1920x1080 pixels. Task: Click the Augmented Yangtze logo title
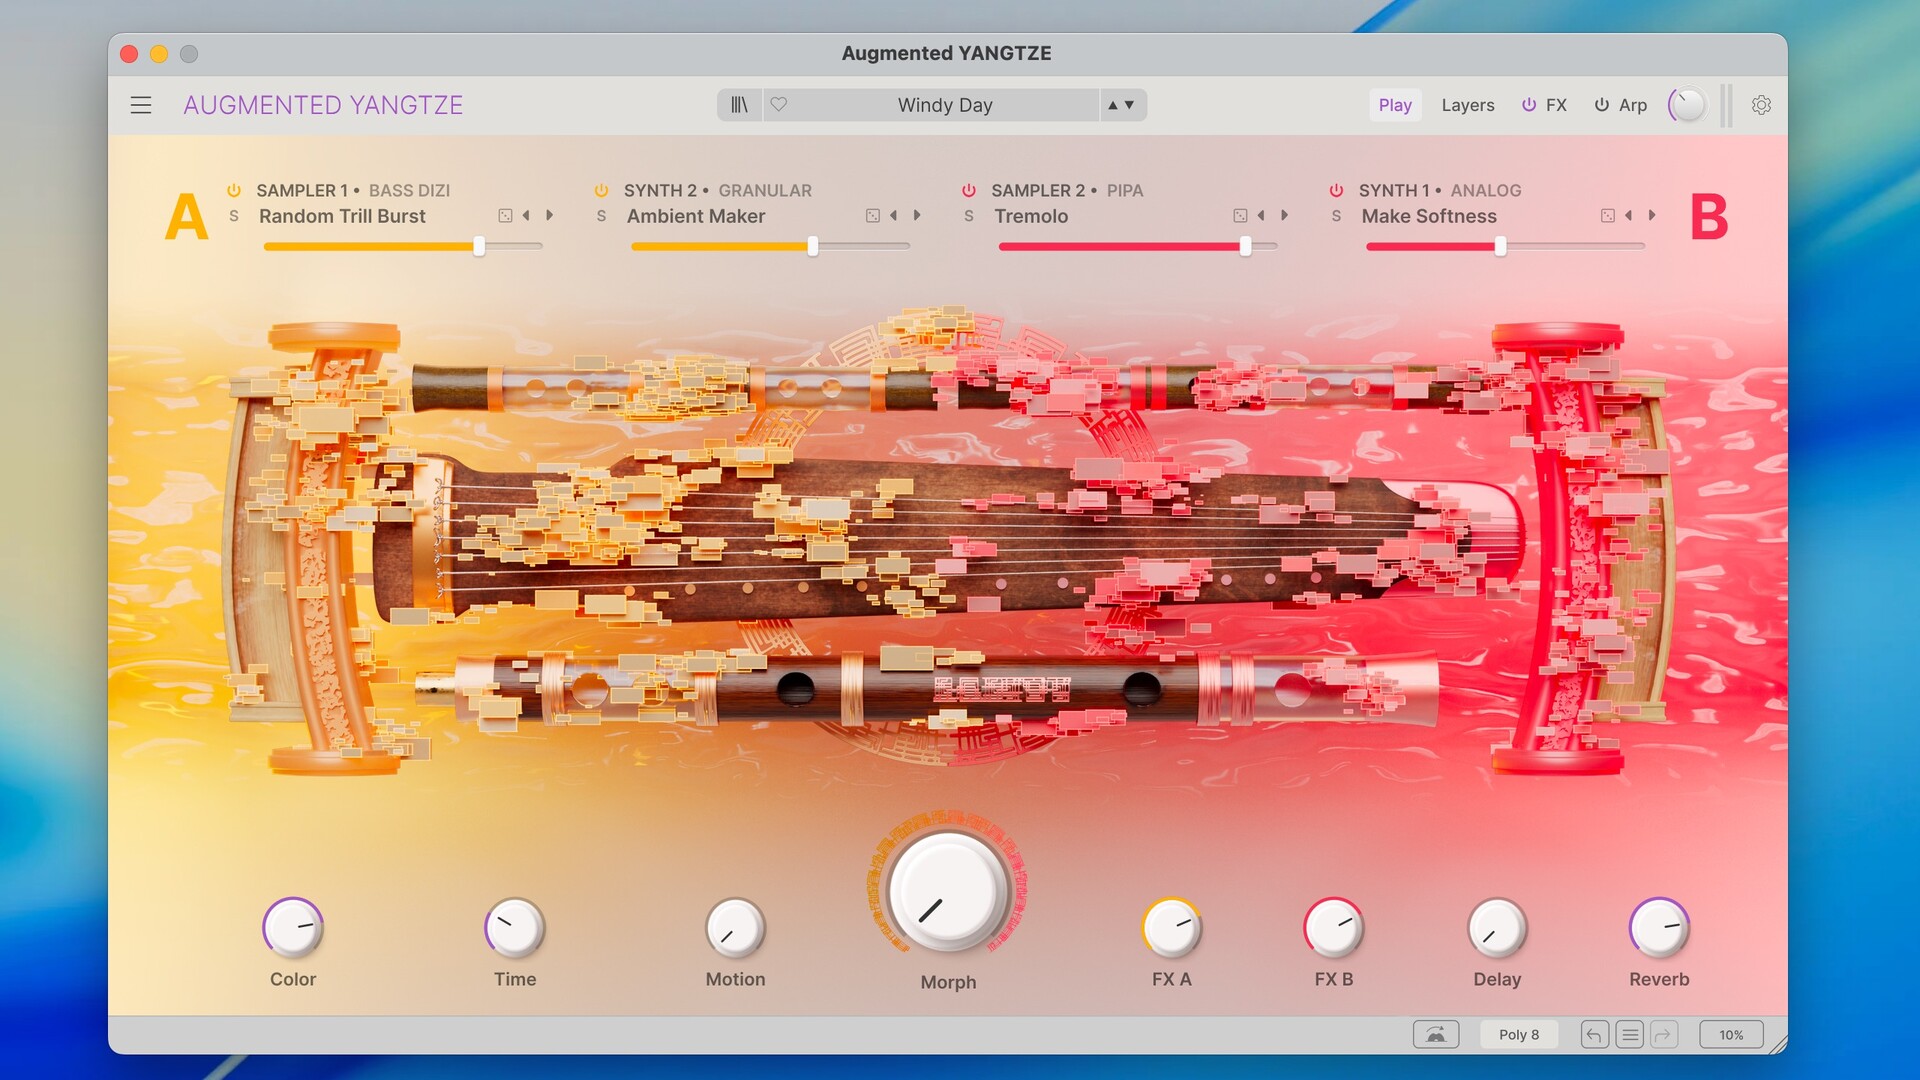[323, 105]
